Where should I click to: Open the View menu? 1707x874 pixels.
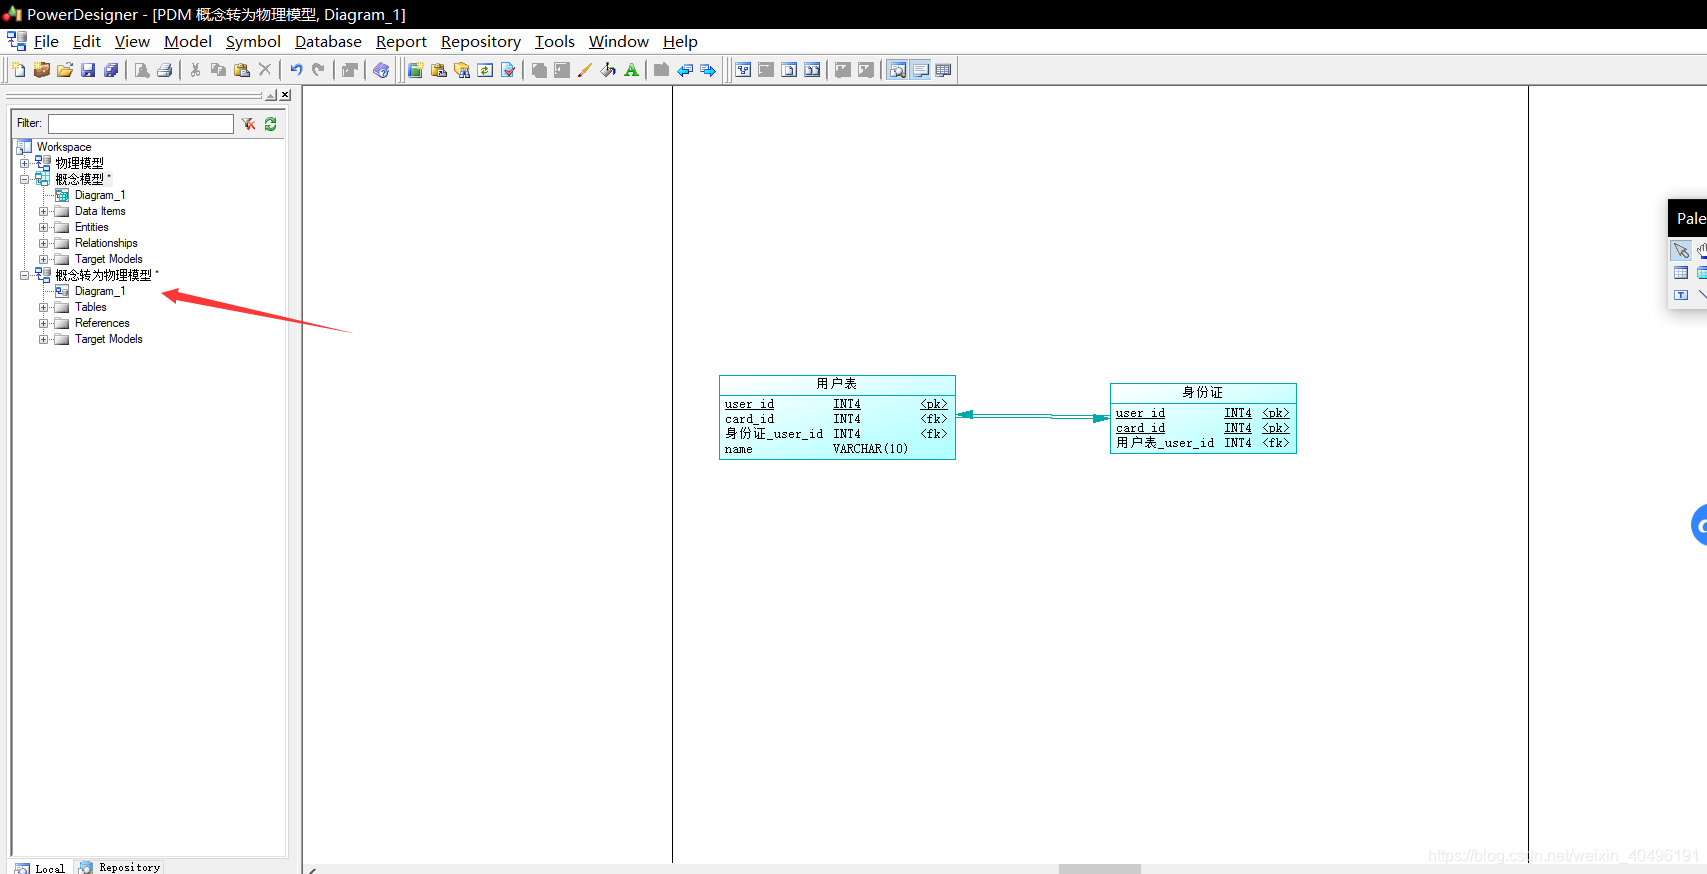(132, 41)
